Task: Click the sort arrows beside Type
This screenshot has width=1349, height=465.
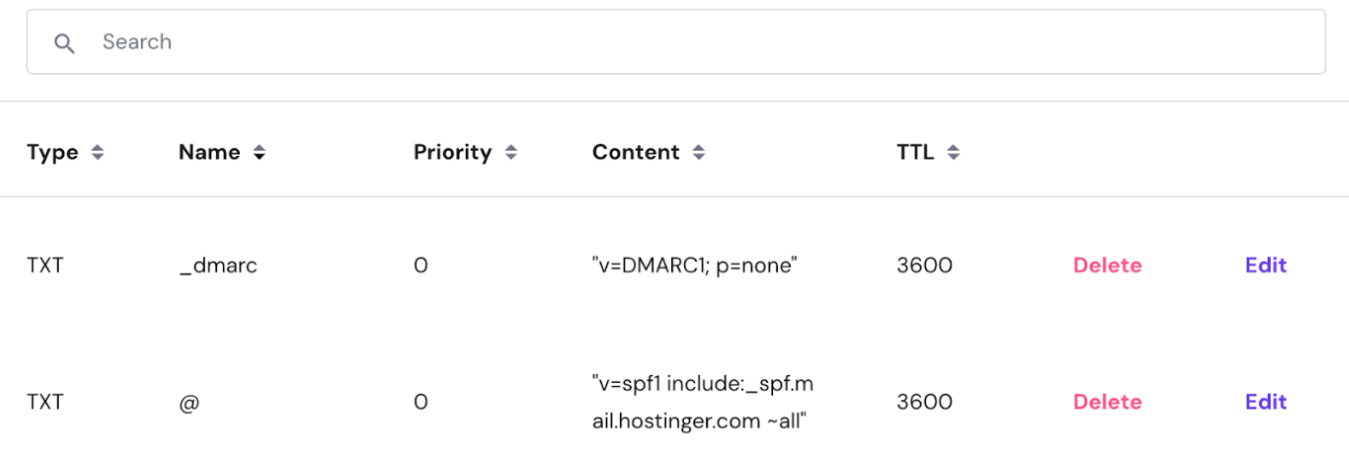Action: [x=97, y=153]
